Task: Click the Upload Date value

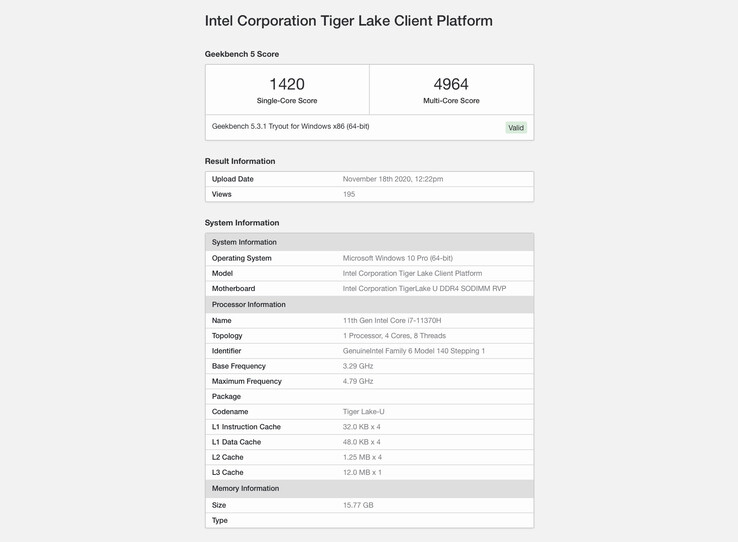Action: pos(393,179)
